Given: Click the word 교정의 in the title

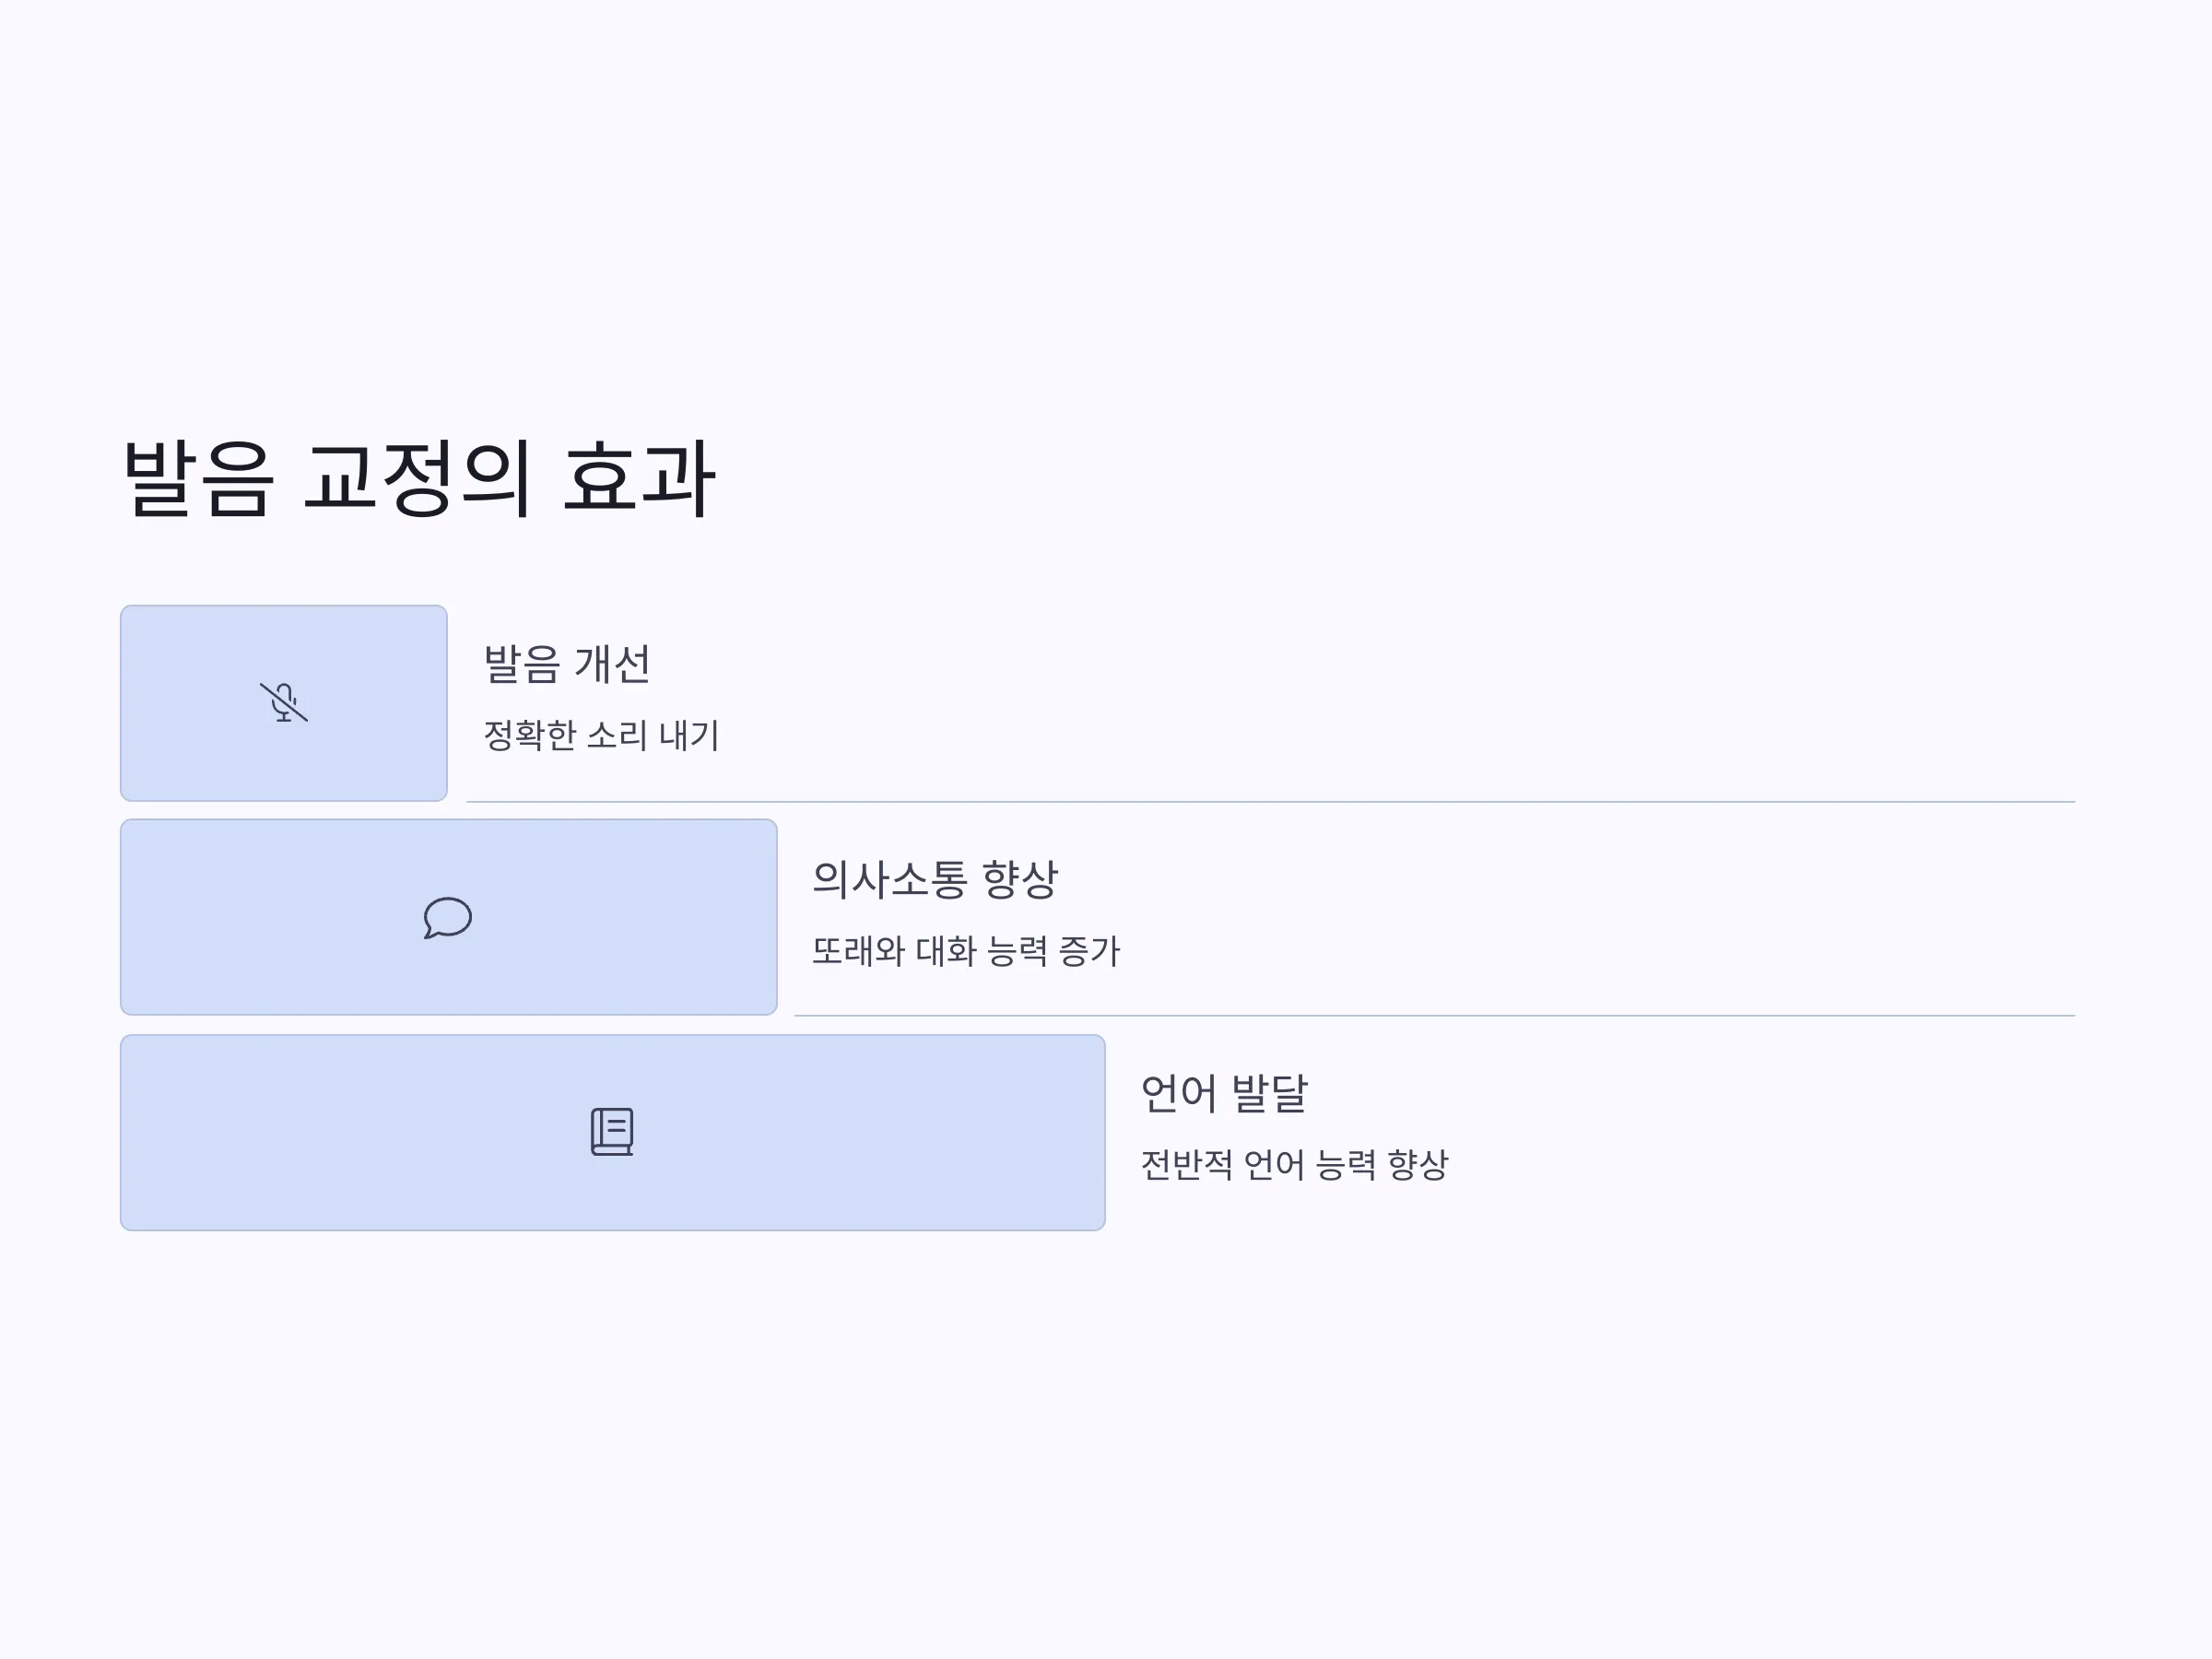Looking at the screenshot, I should [418, 478].
